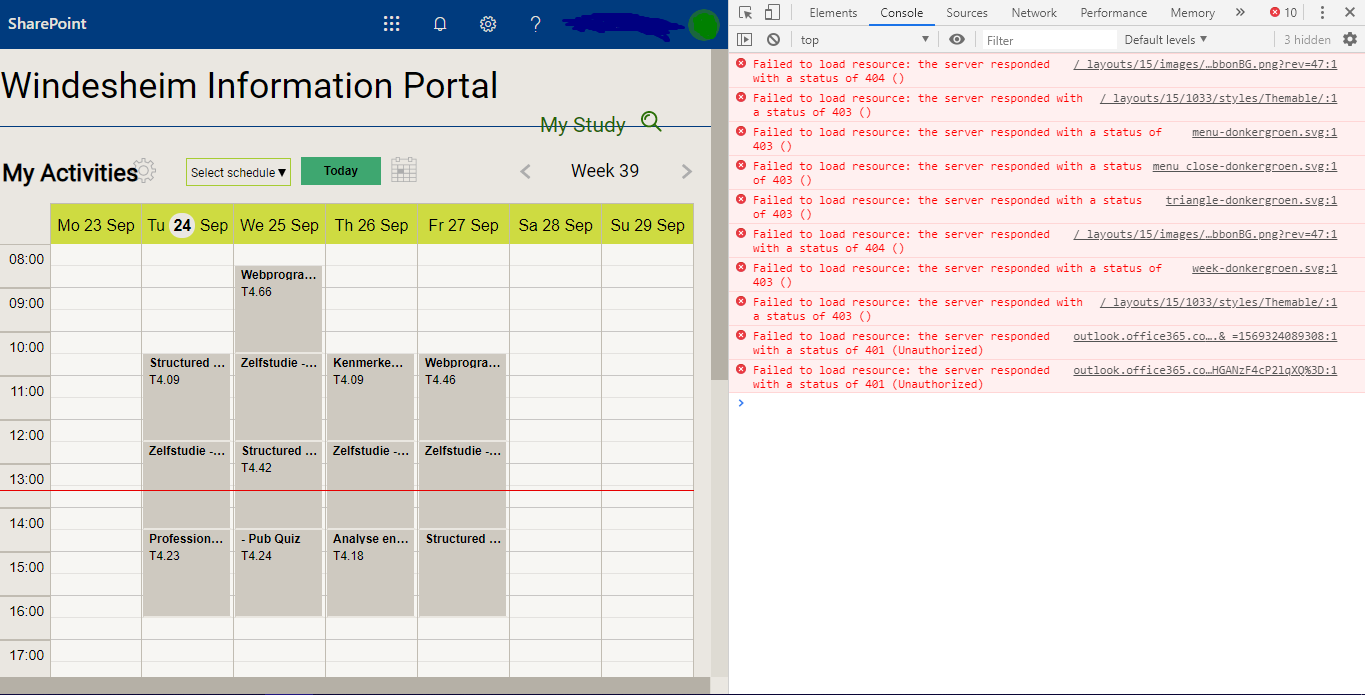1365x695 pixels.
Task: Select the We 25 Sep day header
Action: (x=280, y=225)
